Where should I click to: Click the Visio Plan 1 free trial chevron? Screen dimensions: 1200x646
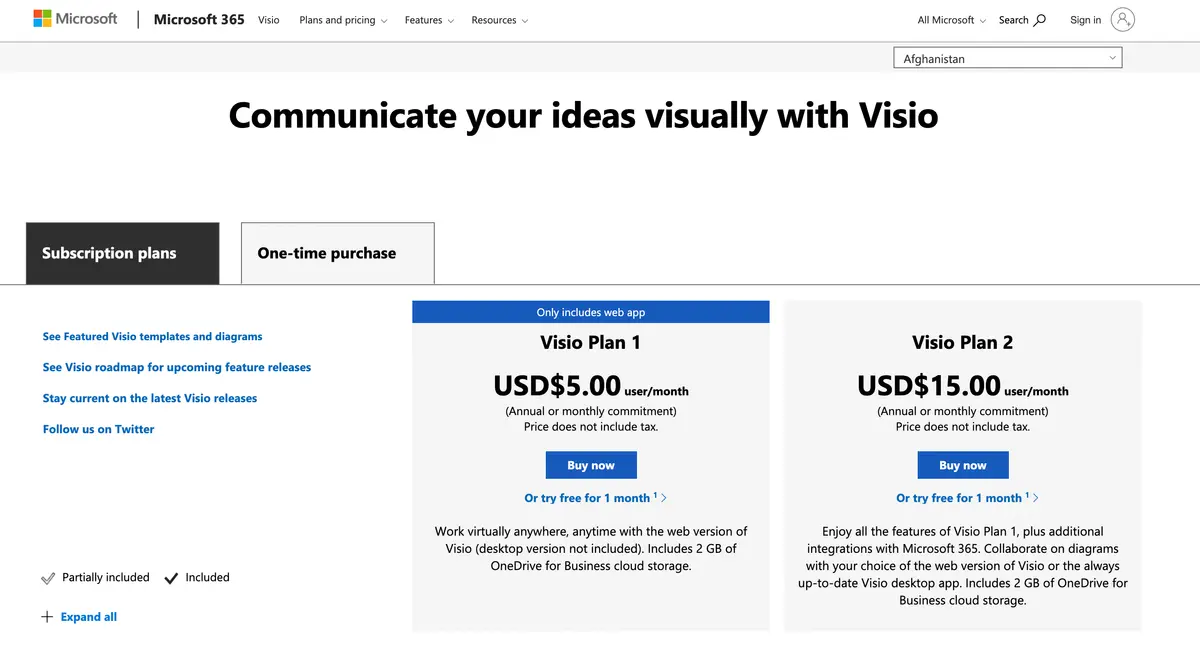pos(664,498)
